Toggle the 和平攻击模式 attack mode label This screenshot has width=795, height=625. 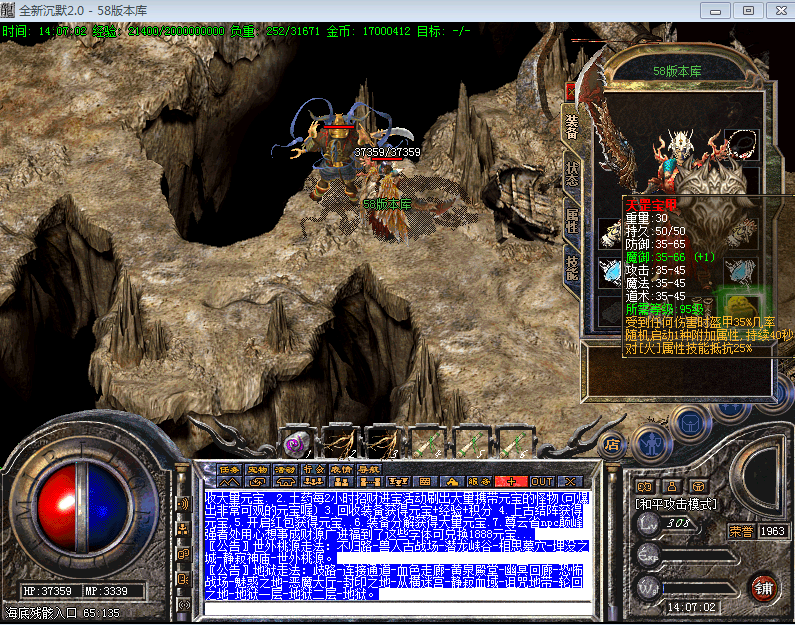click(x=676, y=504)
